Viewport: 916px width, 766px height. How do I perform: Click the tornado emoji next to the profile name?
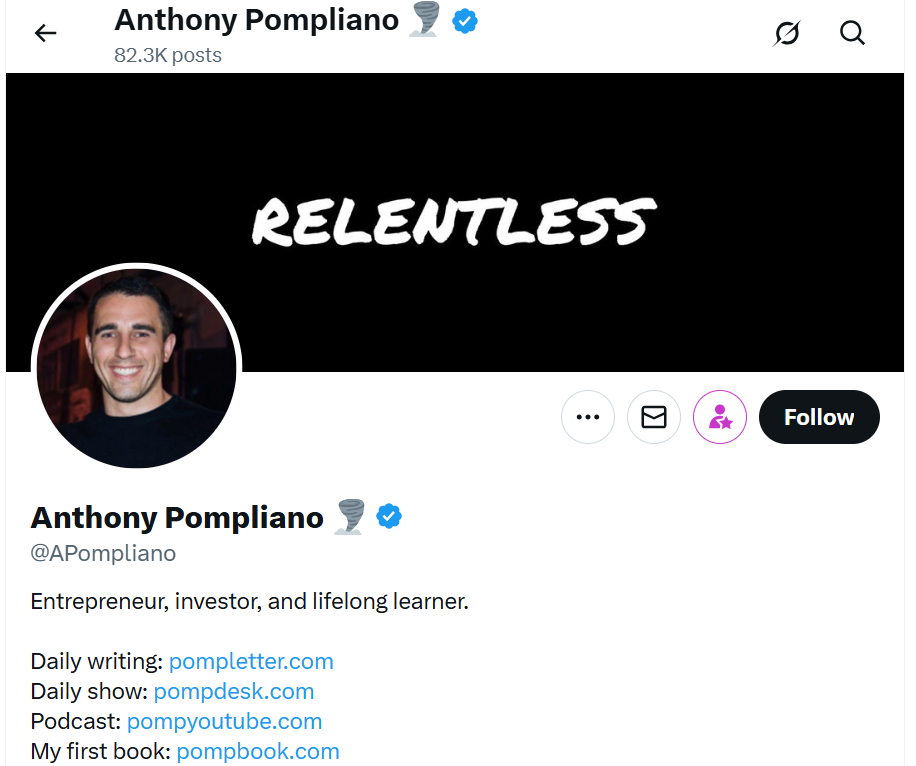click(349, 517)
